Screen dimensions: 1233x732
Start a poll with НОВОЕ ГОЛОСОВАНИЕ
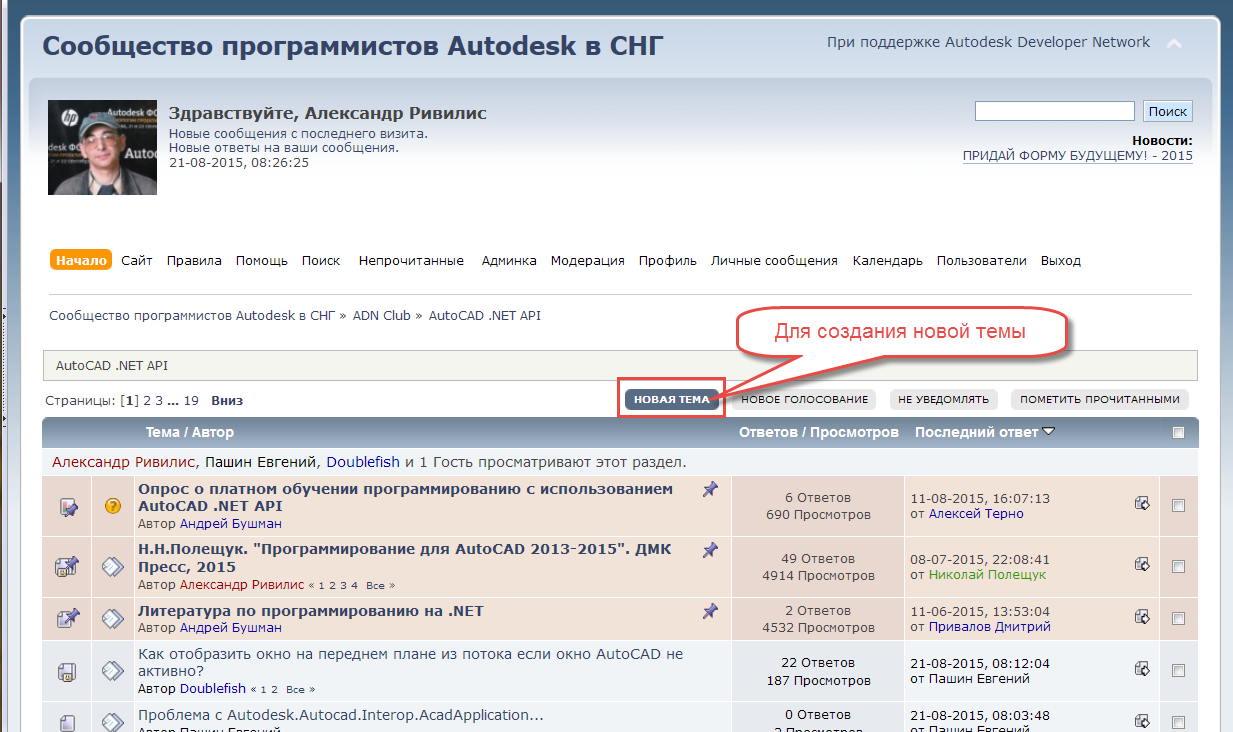click(x=804, y=400)
